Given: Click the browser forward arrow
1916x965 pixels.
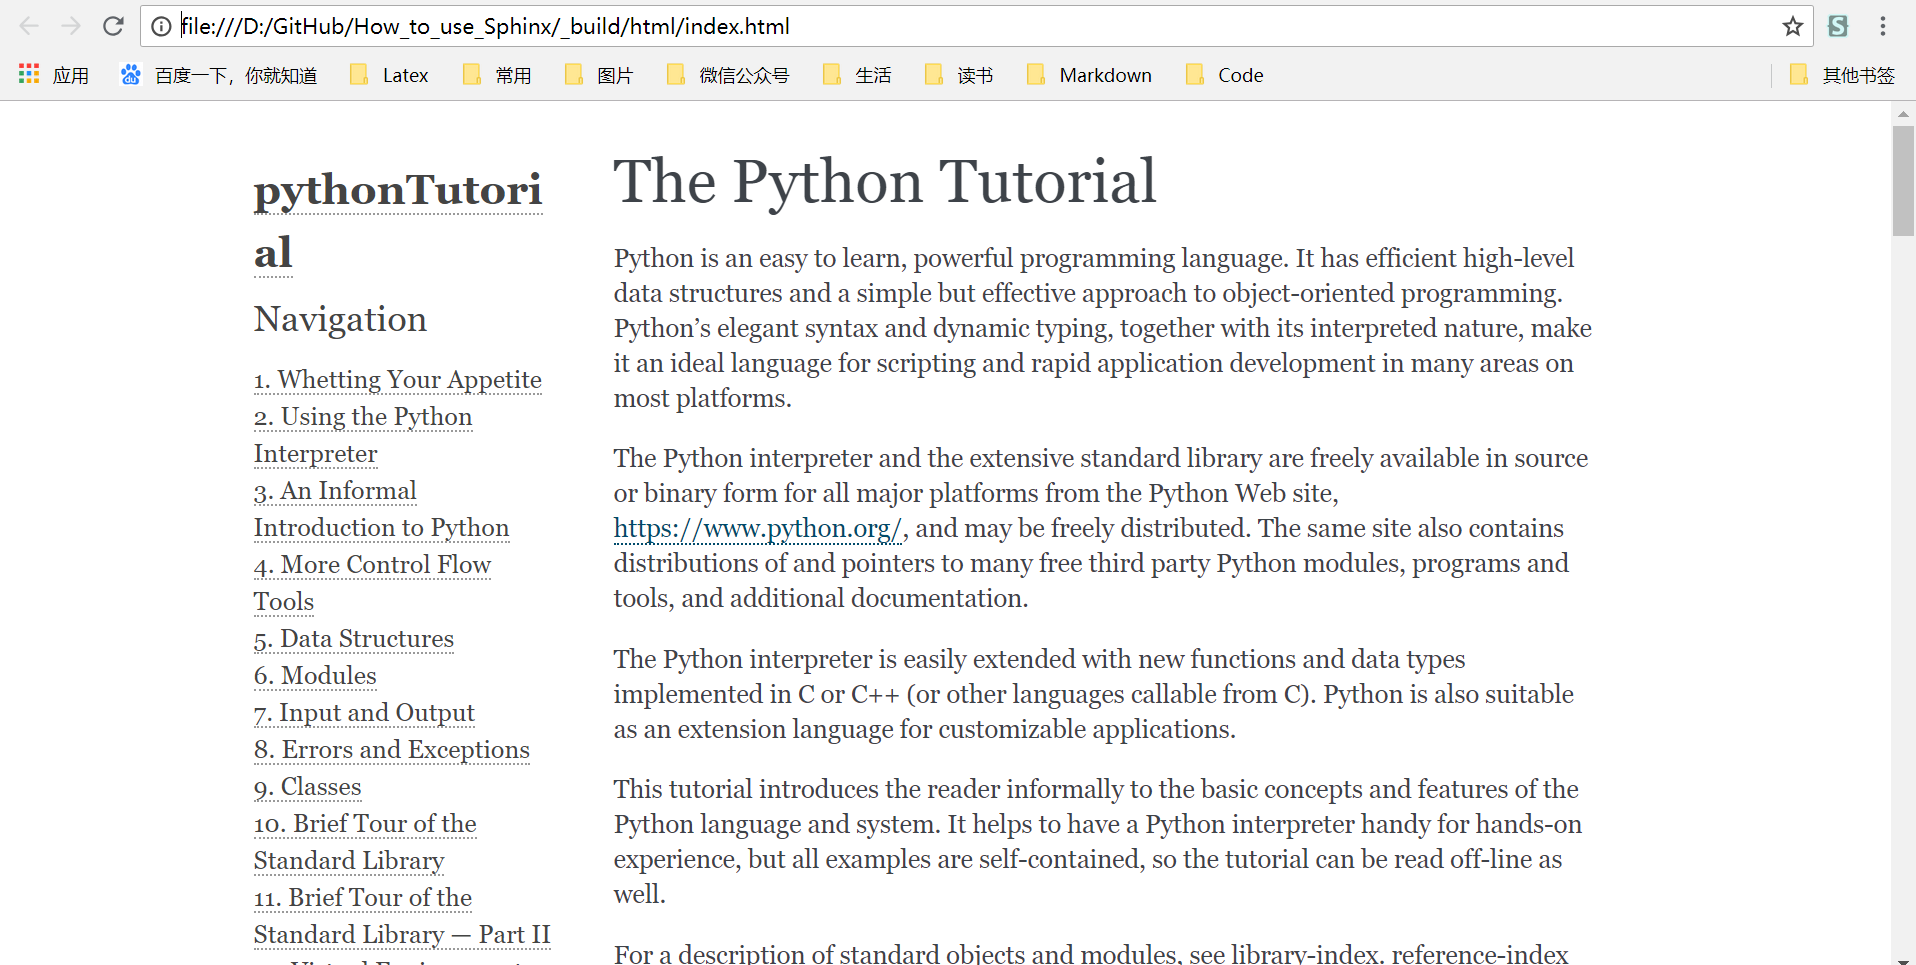Looking at the screenshot, I should 71,26.
